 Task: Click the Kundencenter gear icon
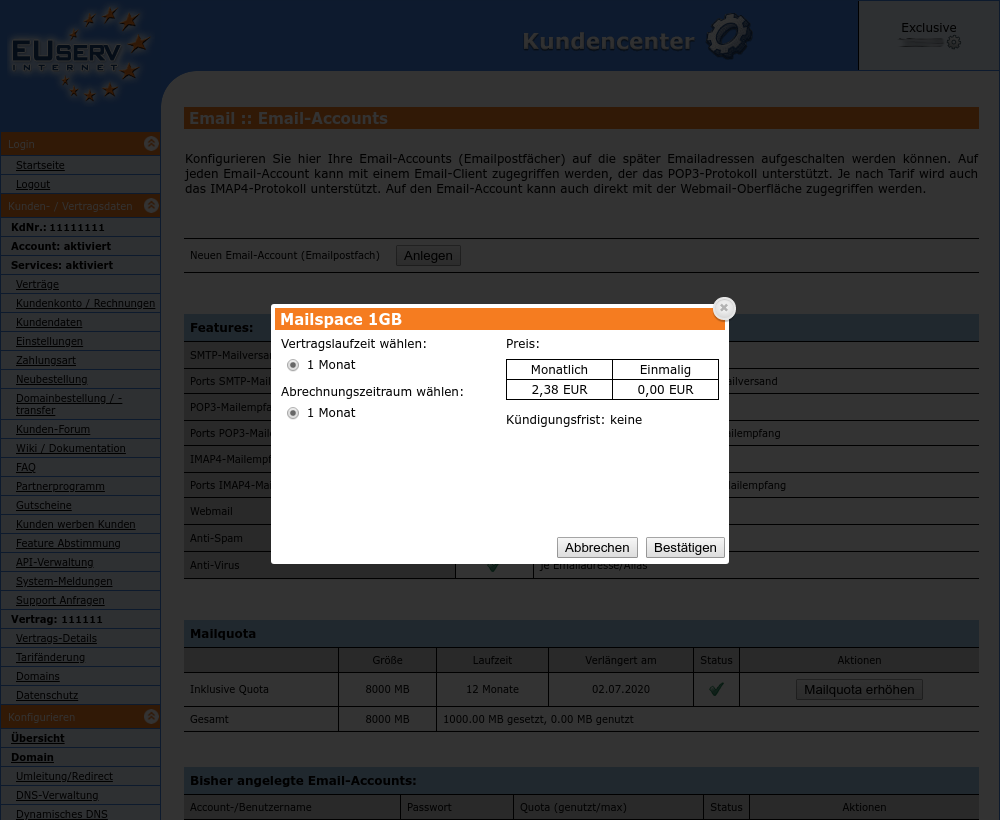pos(729,36)
